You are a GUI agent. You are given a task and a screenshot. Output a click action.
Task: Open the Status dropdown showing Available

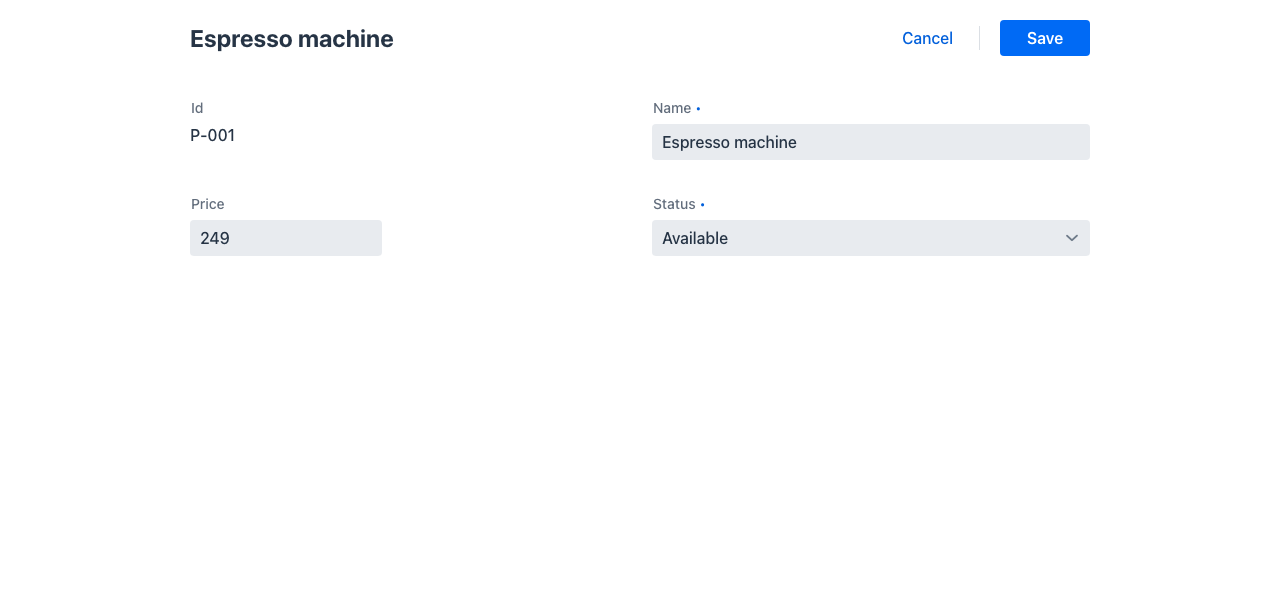tap(871, 238)
